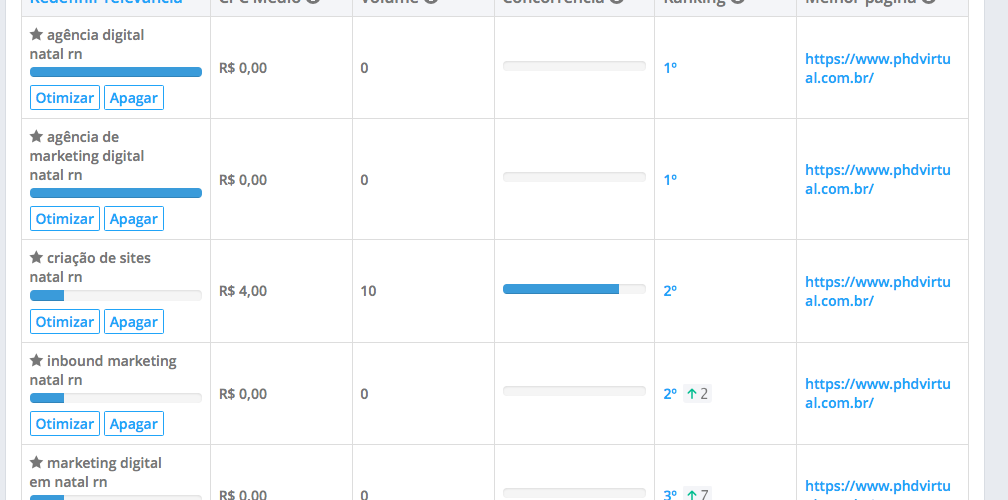Click star icon beside marketing digital em natal
This screenshot has width=1008, height=500.
pos(36,462)
